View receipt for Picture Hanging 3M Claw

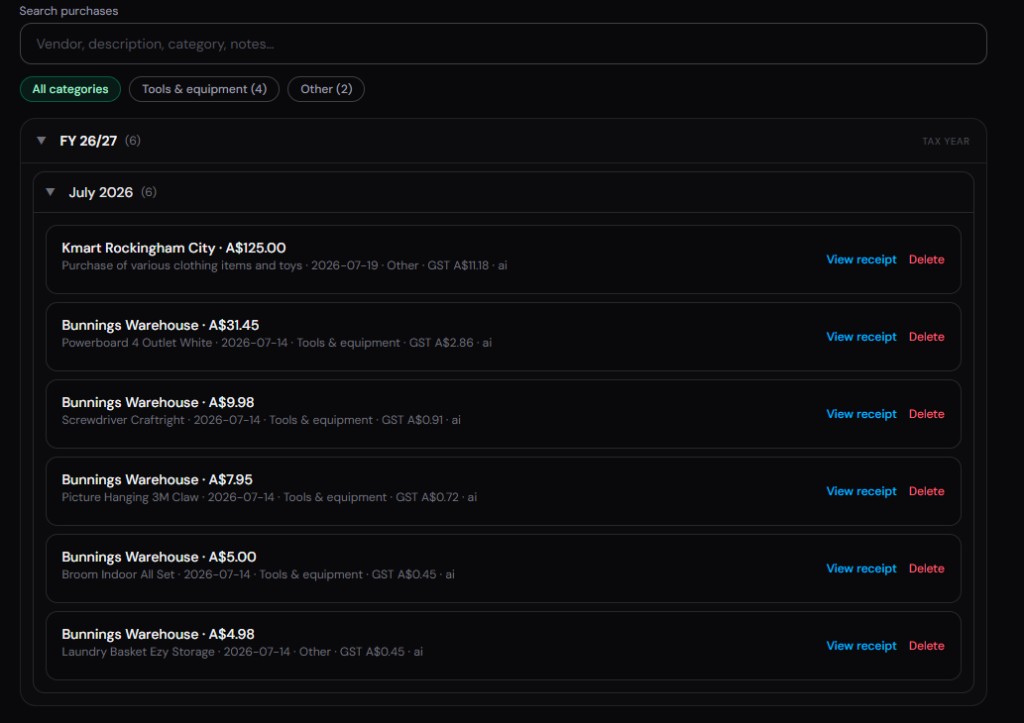coord(861,490)
